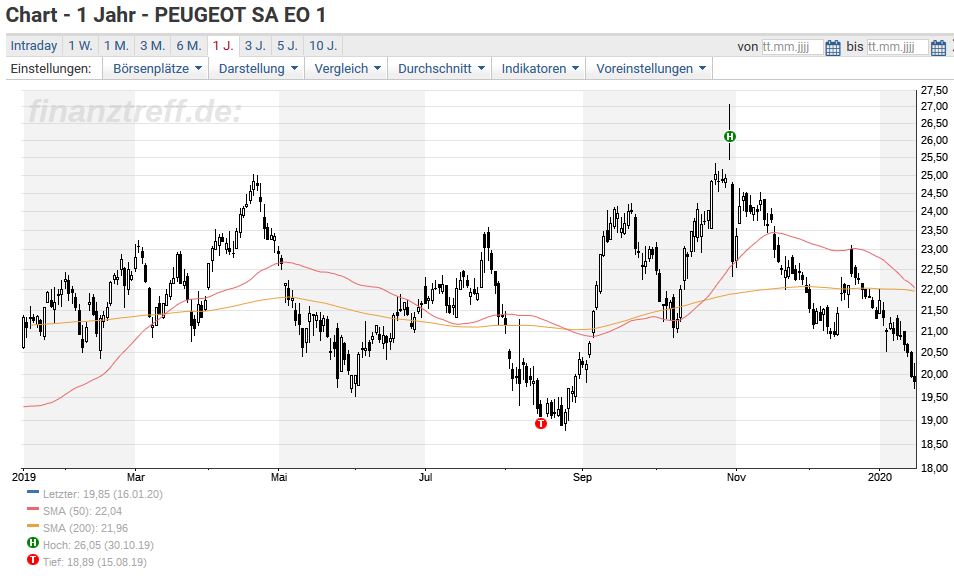The width and height of the screenshot is (954, 576).
Task: Click the 25,00 y-axis price label
Action: pos(934,176)
